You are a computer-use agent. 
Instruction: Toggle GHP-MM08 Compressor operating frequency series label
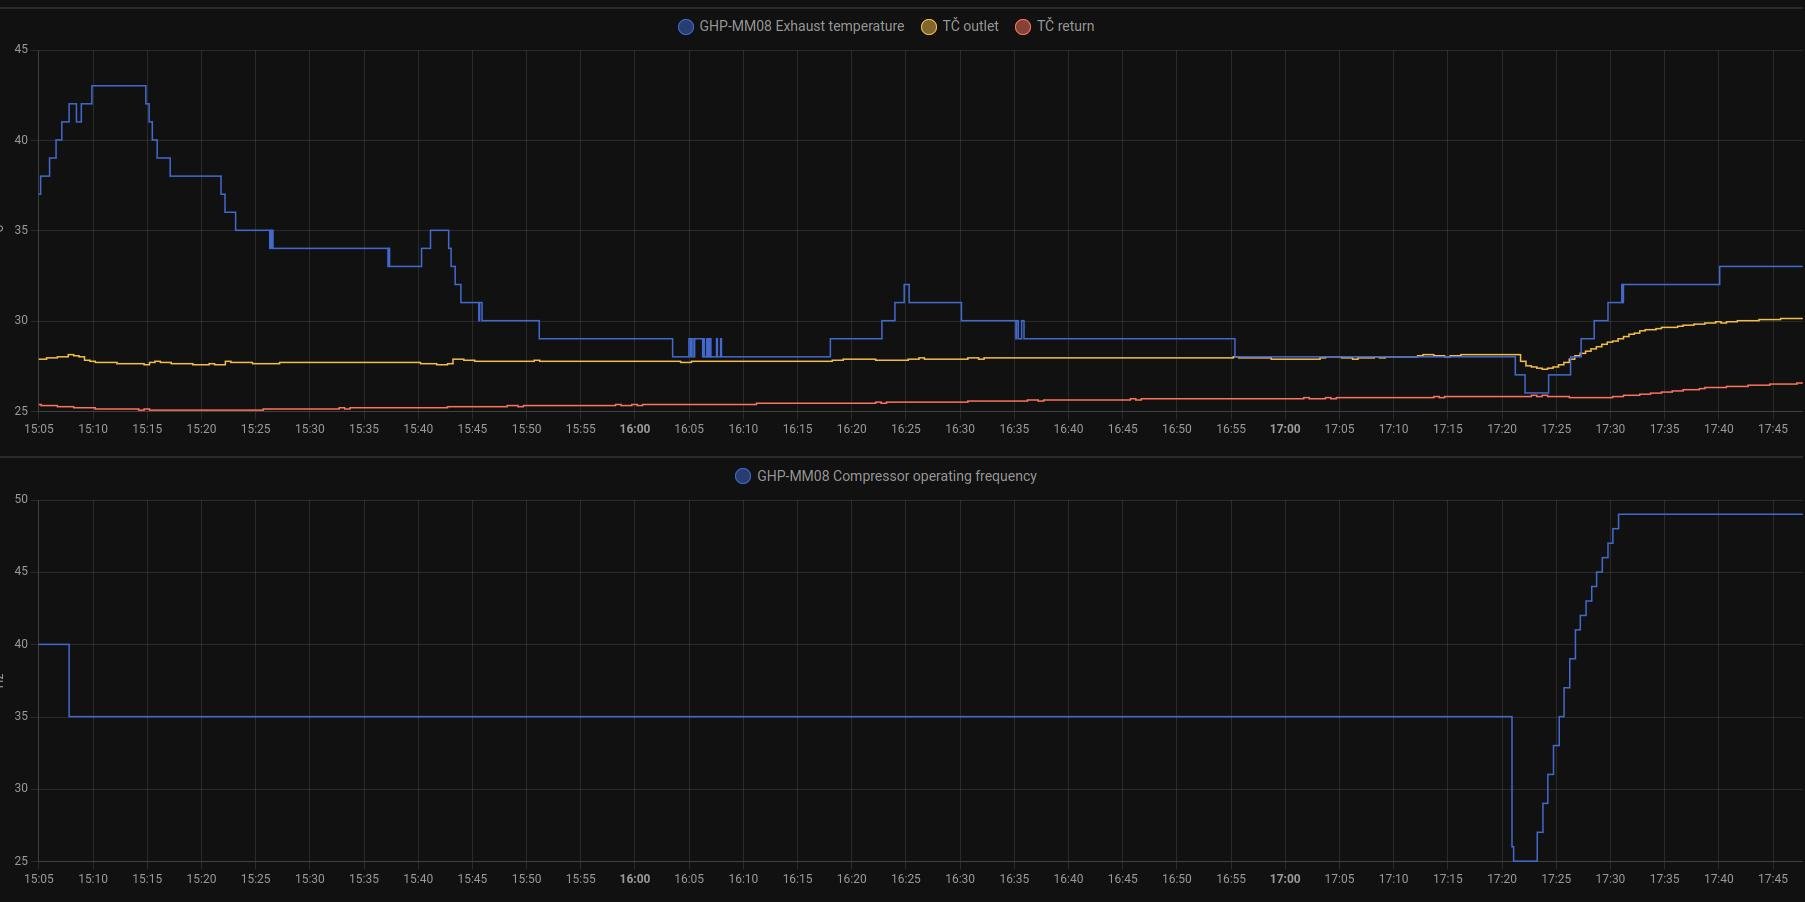point(896,476)
